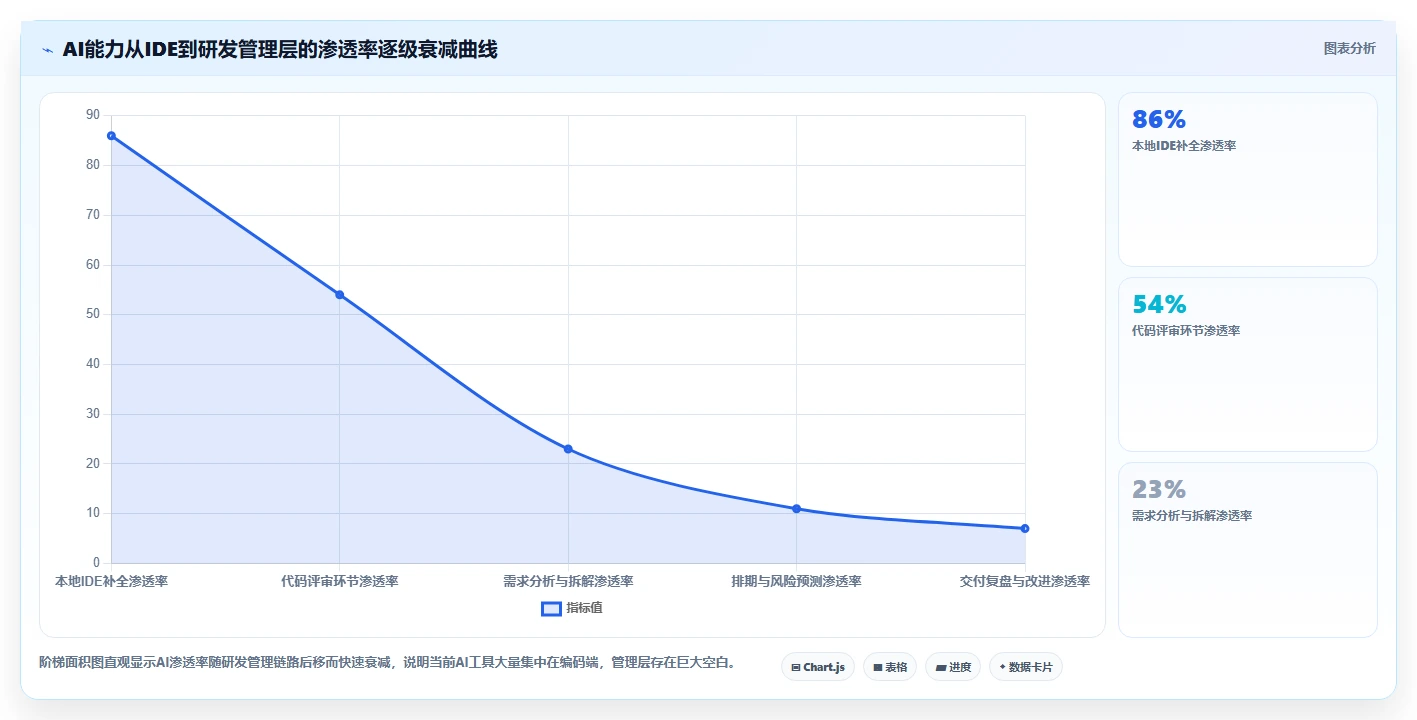Click the x-axis label 本地IDE补全渗透率

click(x=111, y=581)
